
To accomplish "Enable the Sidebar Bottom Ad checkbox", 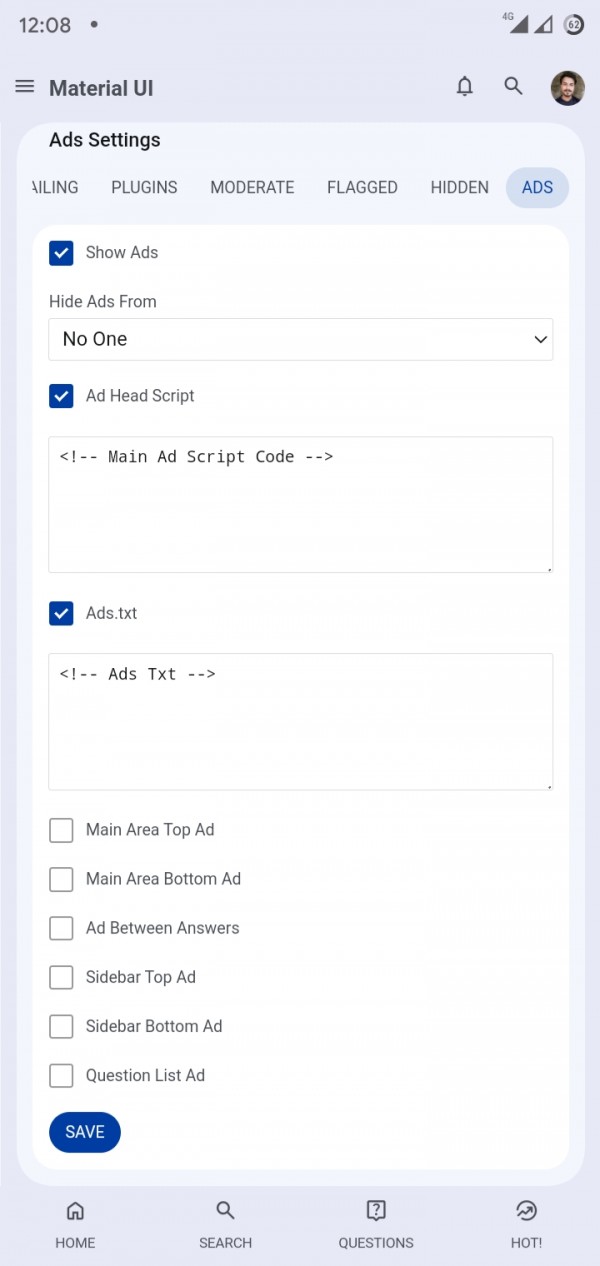I will point(62,1026).
